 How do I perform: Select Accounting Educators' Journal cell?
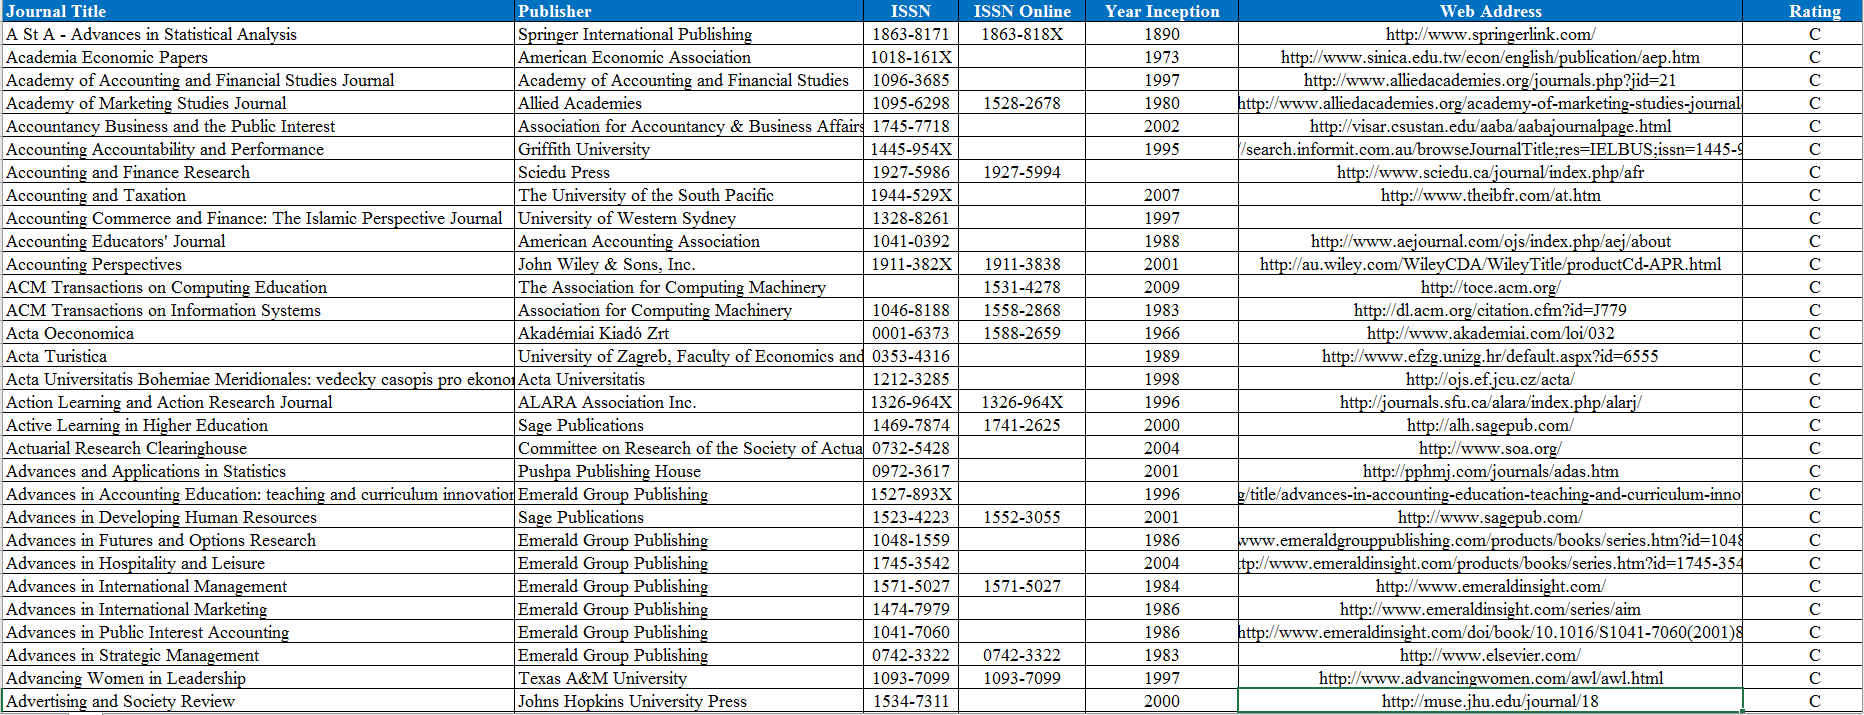click(258, 241)
